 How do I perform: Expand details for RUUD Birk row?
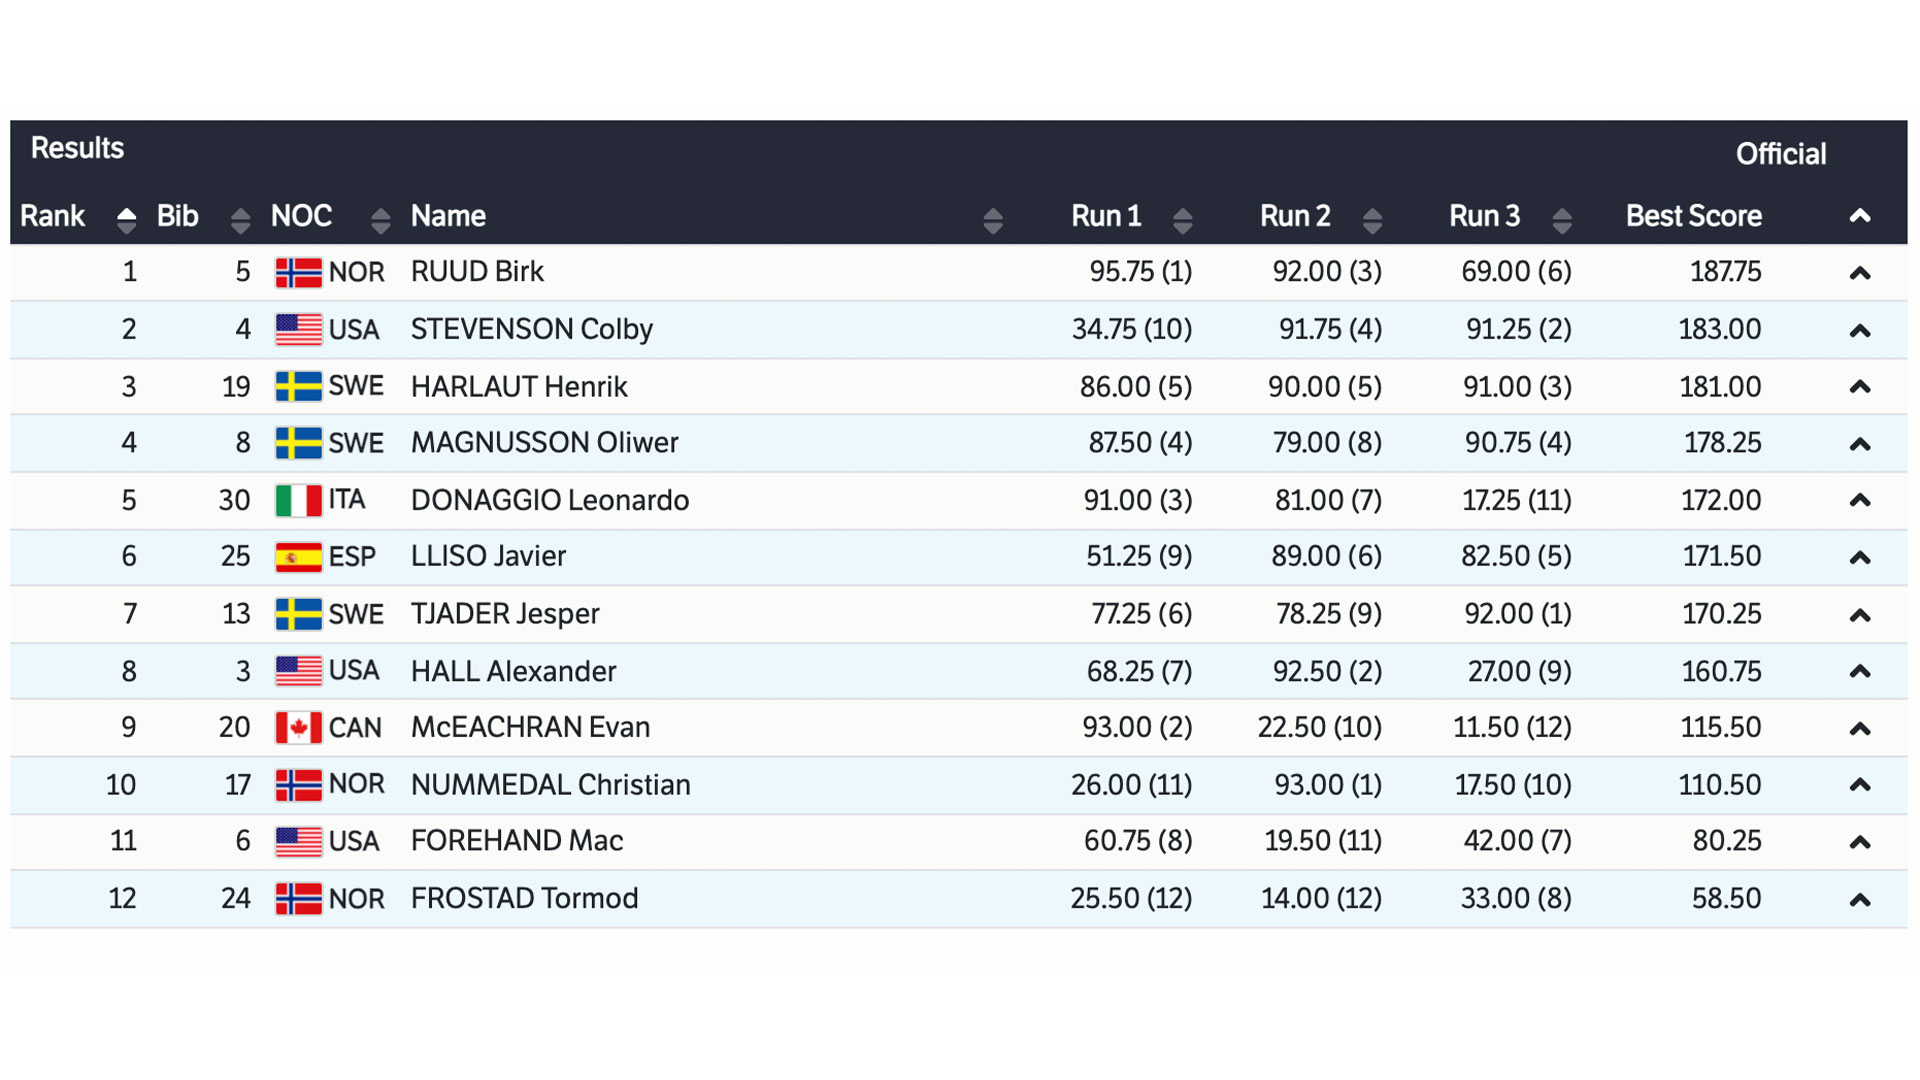1860,273
